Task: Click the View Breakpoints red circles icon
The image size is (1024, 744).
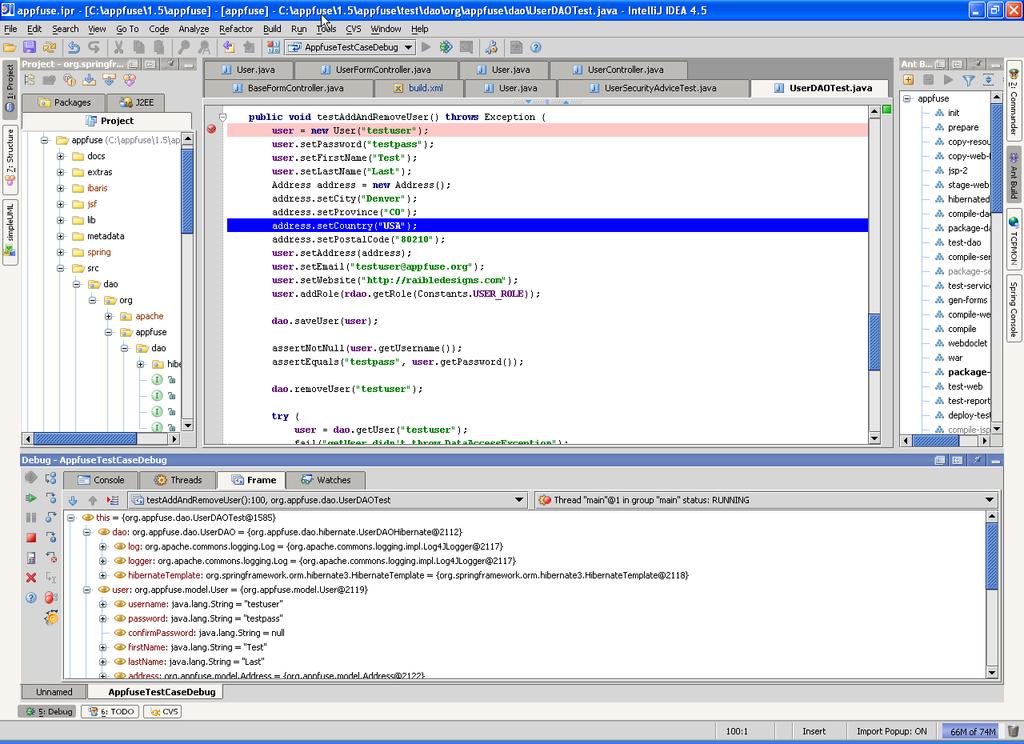Action: pos(51,597)
